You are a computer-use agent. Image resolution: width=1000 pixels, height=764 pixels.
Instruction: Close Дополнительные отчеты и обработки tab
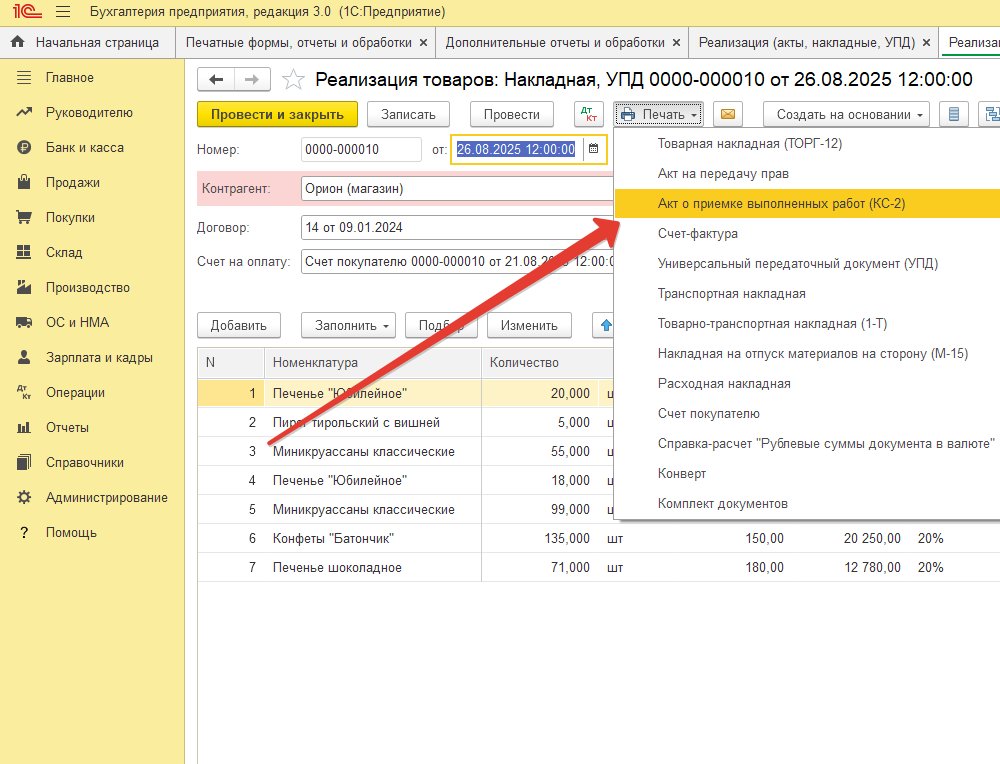676,43
